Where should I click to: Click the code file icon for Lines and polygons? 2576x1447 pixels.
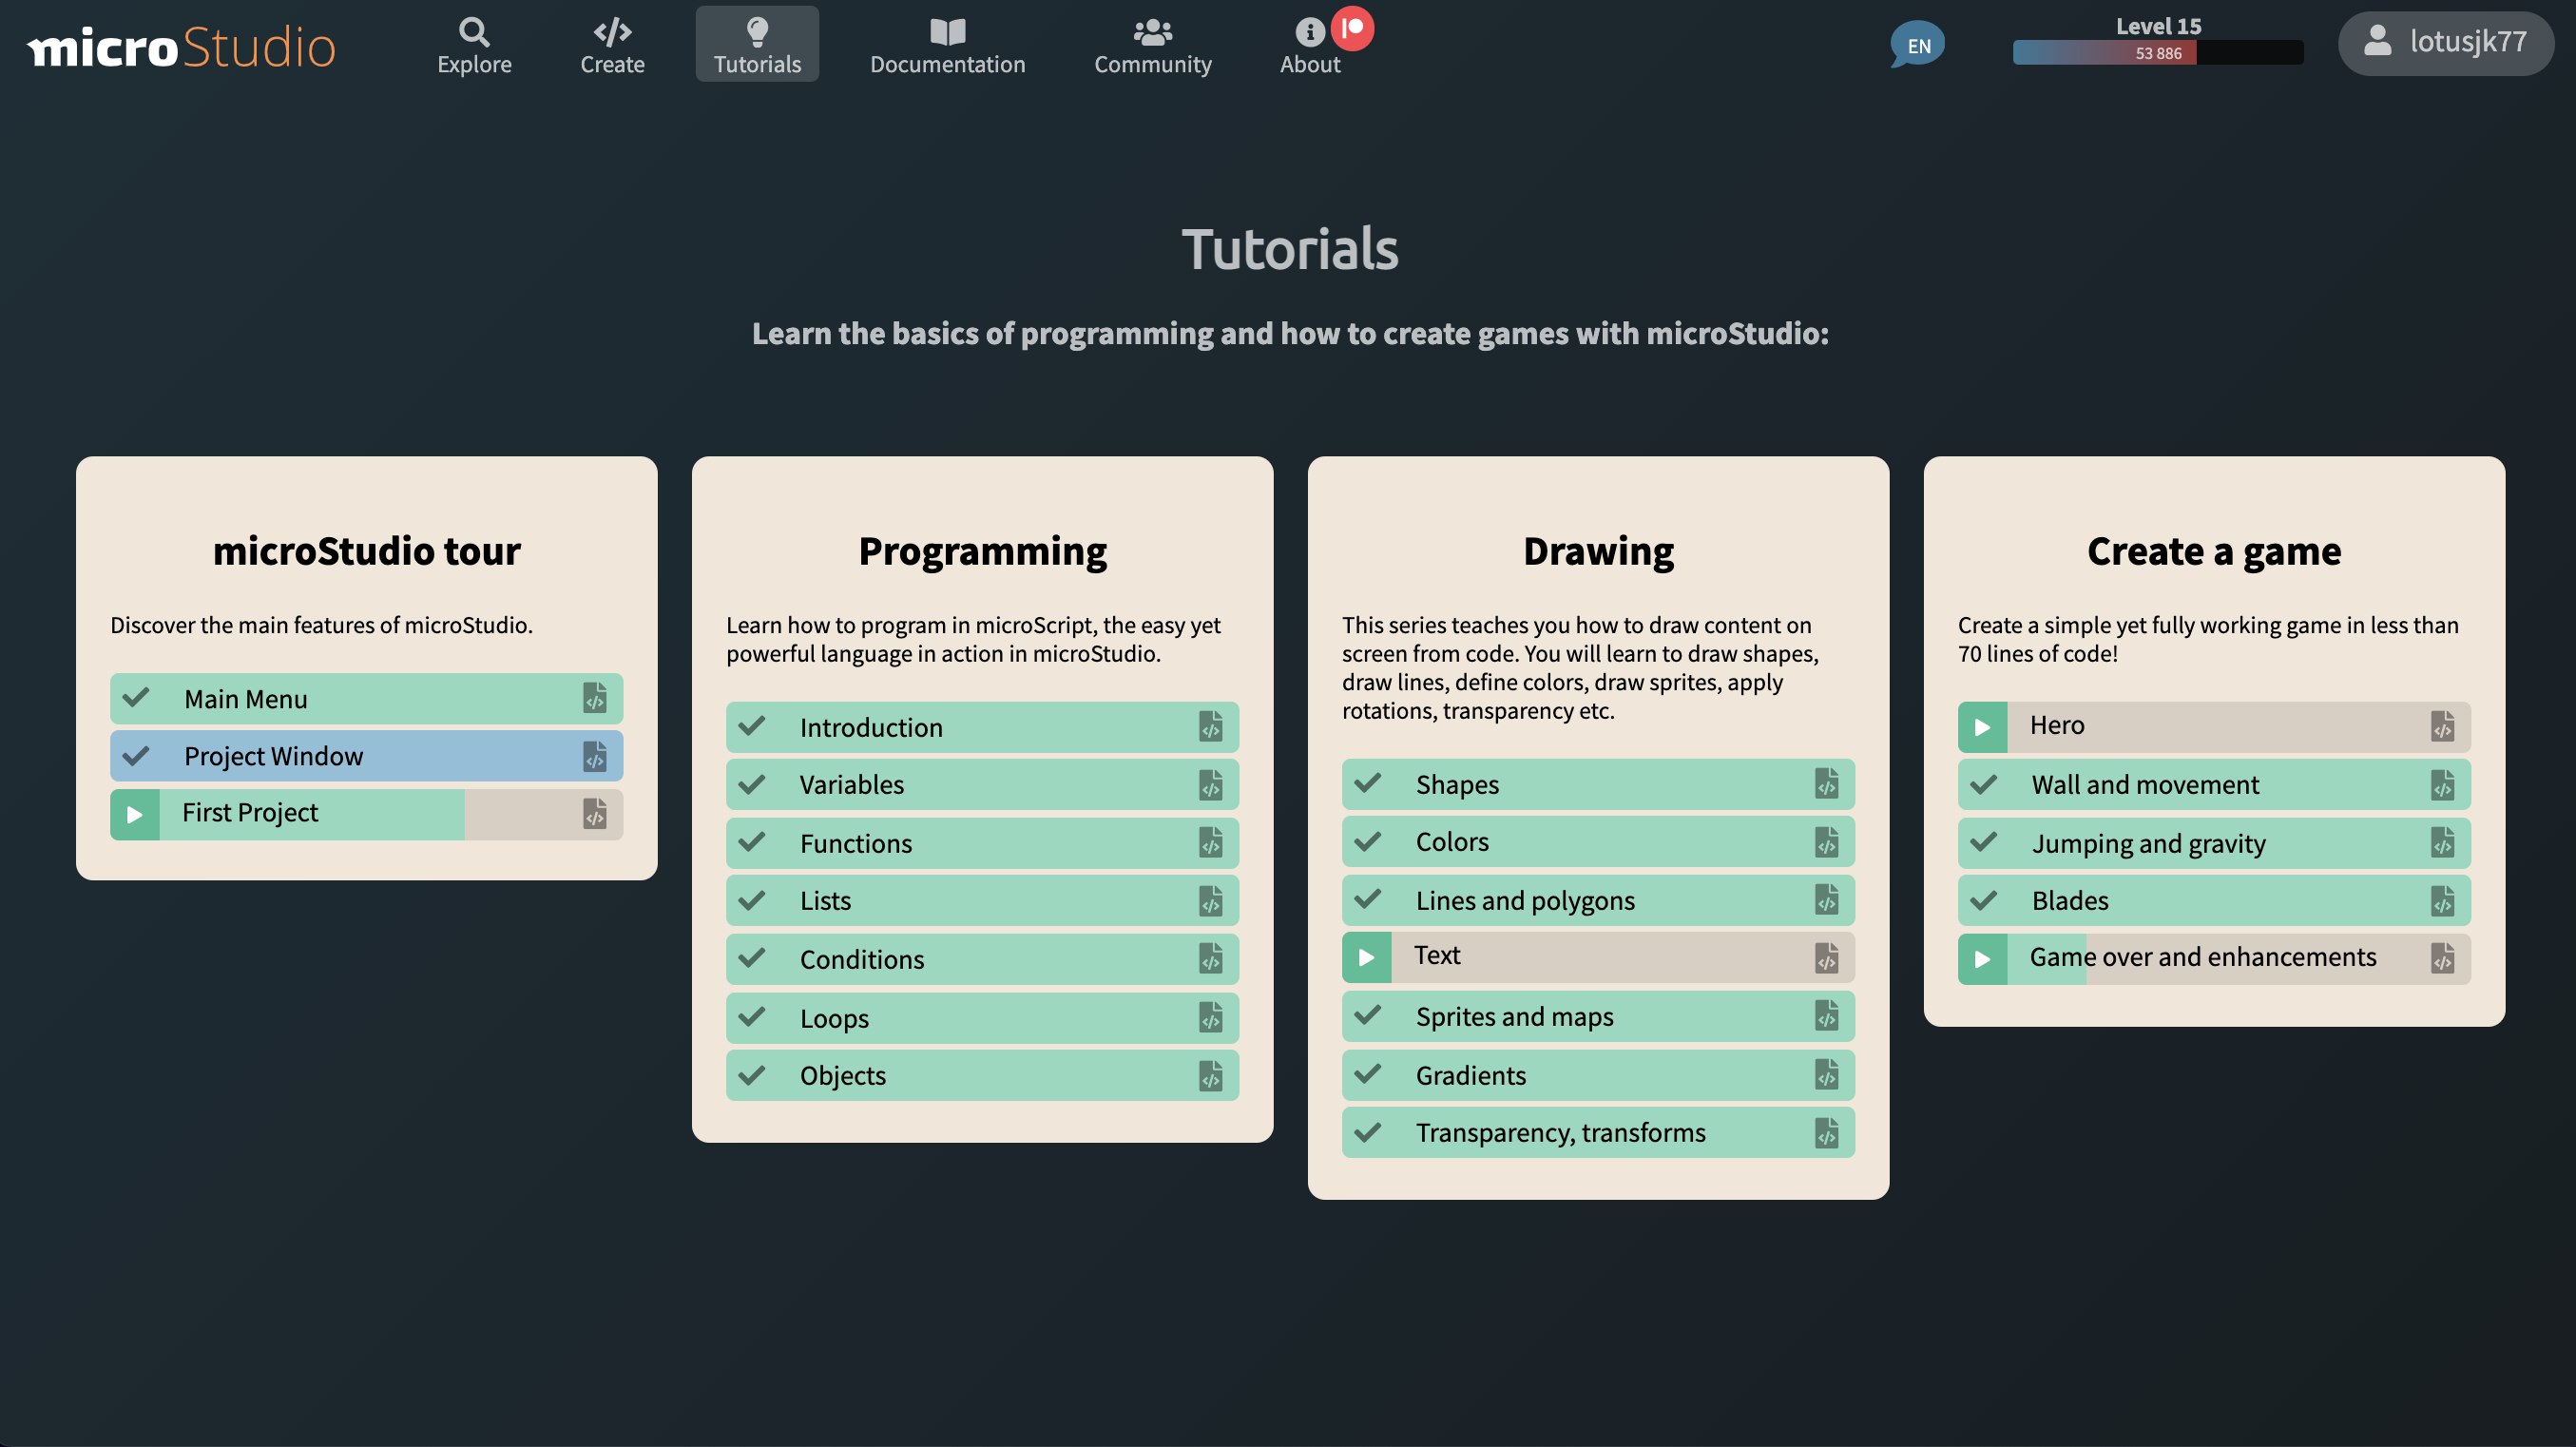point(1827,900)
